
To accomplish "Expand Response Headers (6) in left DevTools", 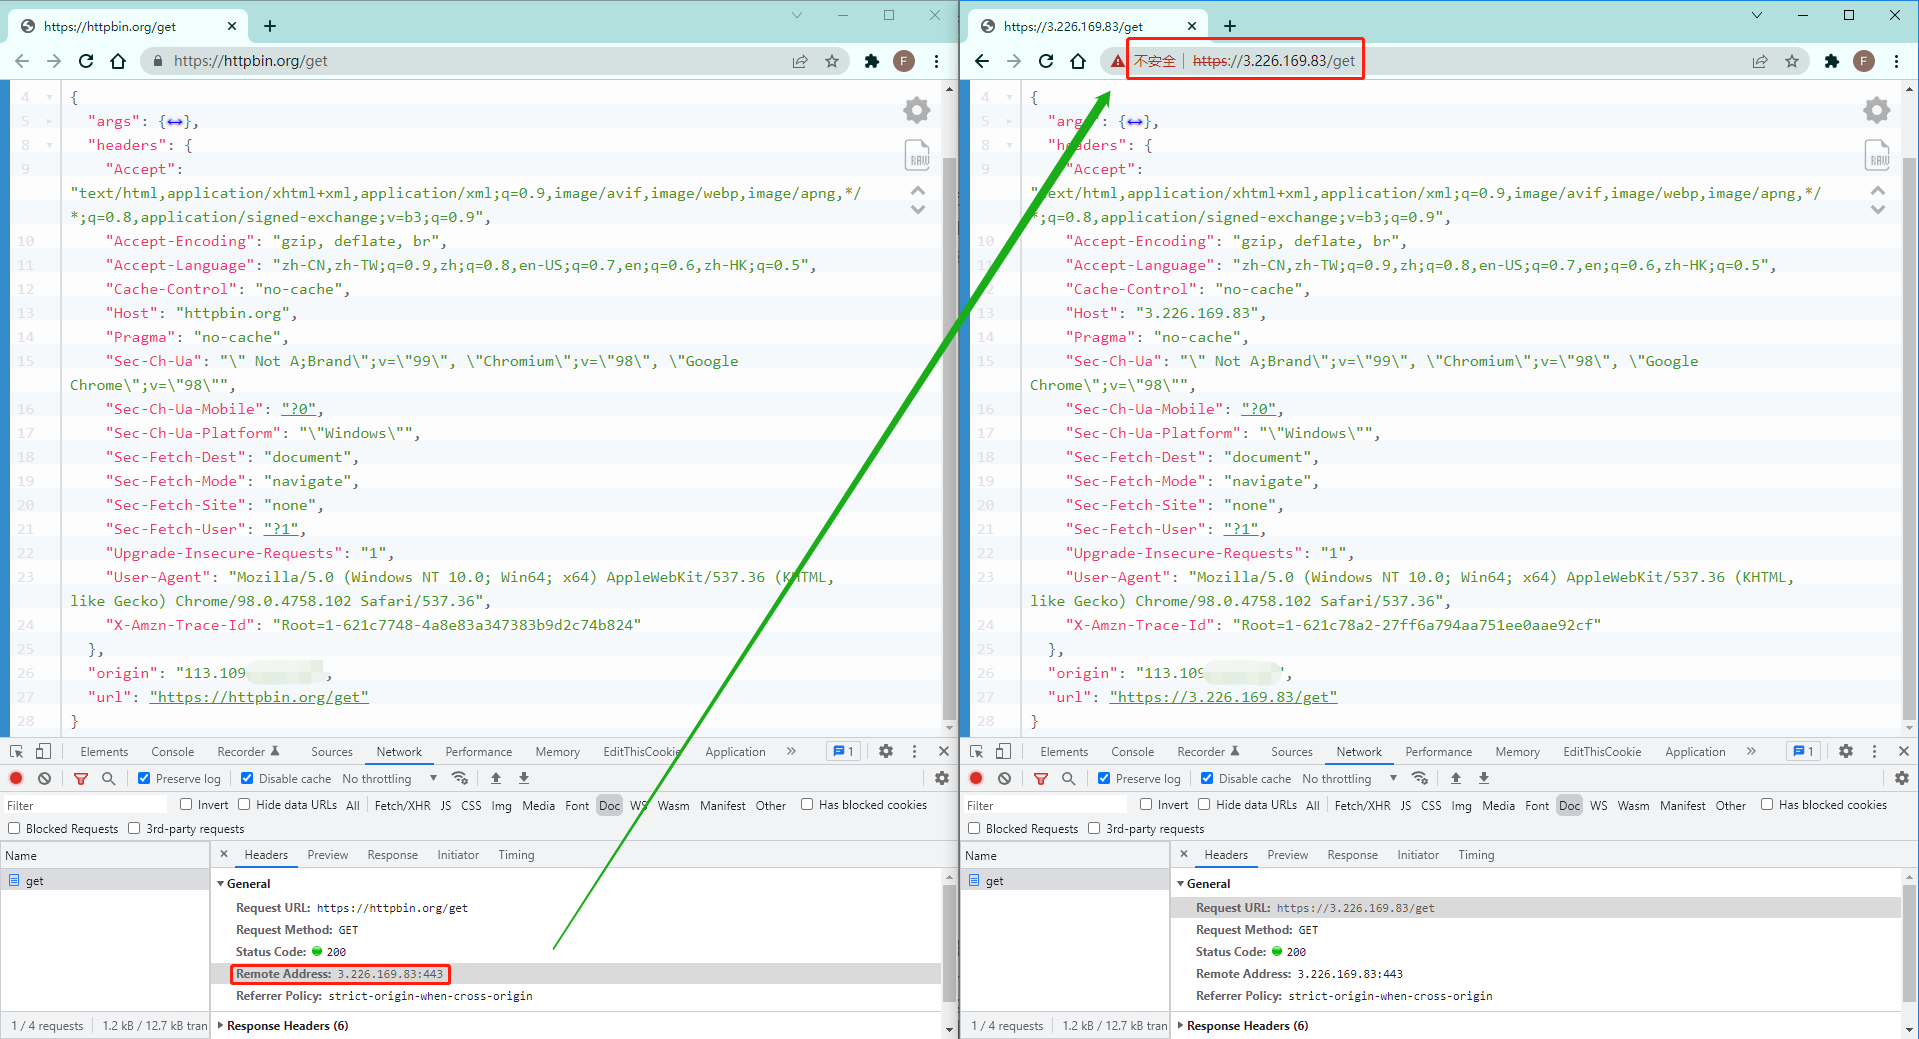I will coord(220,1025).
